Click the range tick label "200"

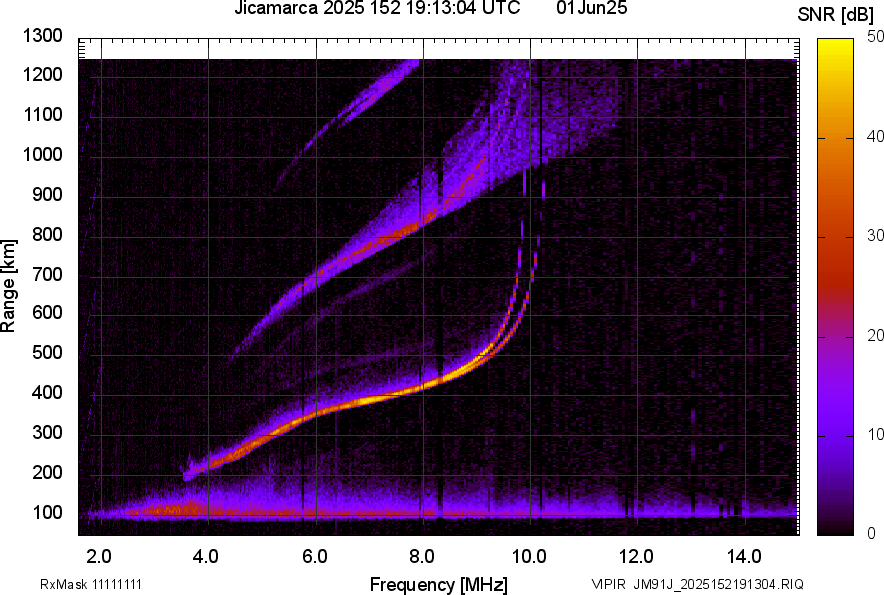click(x=48, y=472)
